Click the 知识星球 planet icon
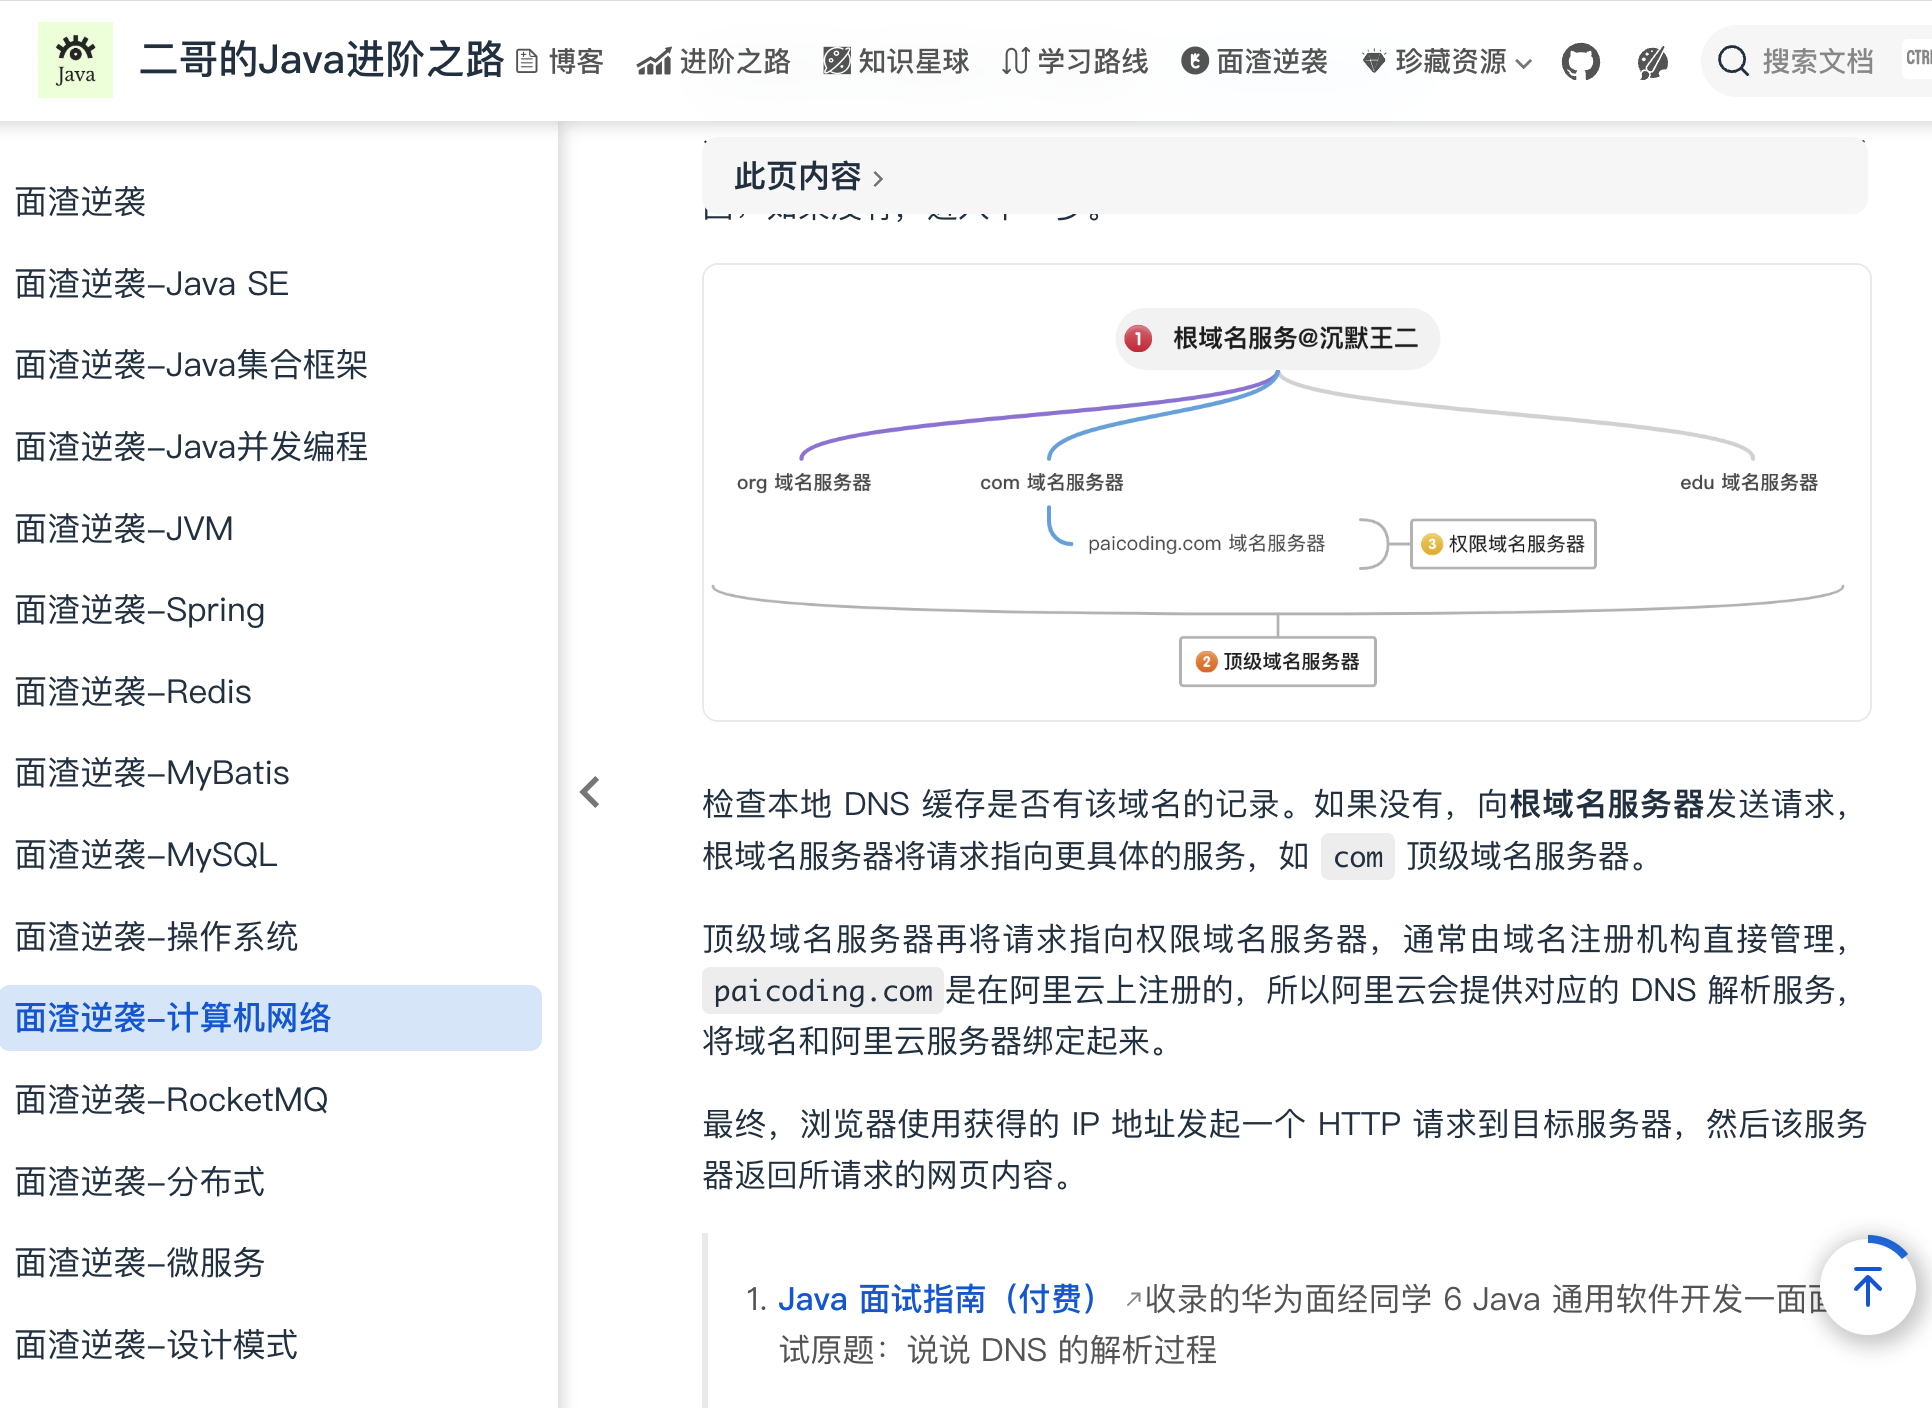 (836, 60)
